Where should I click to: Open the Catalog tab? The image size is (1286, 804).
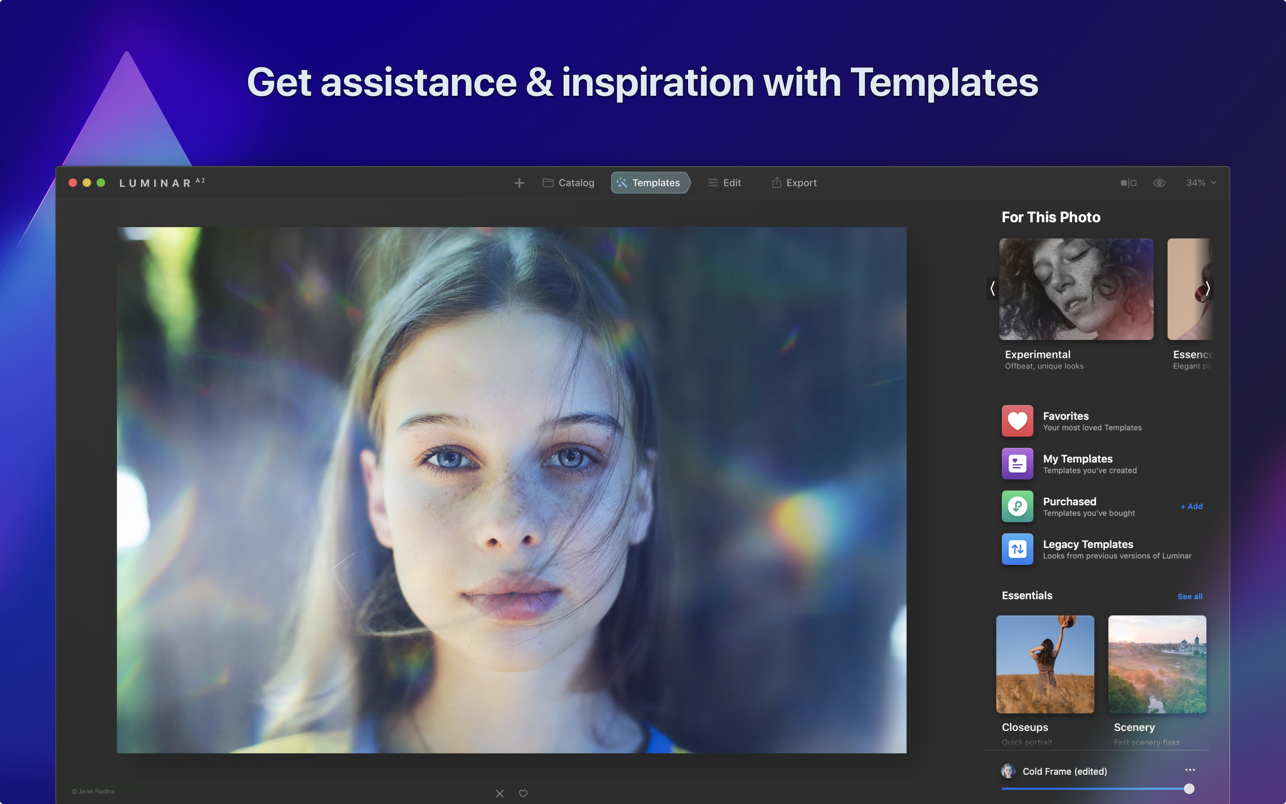click(569, 183)
